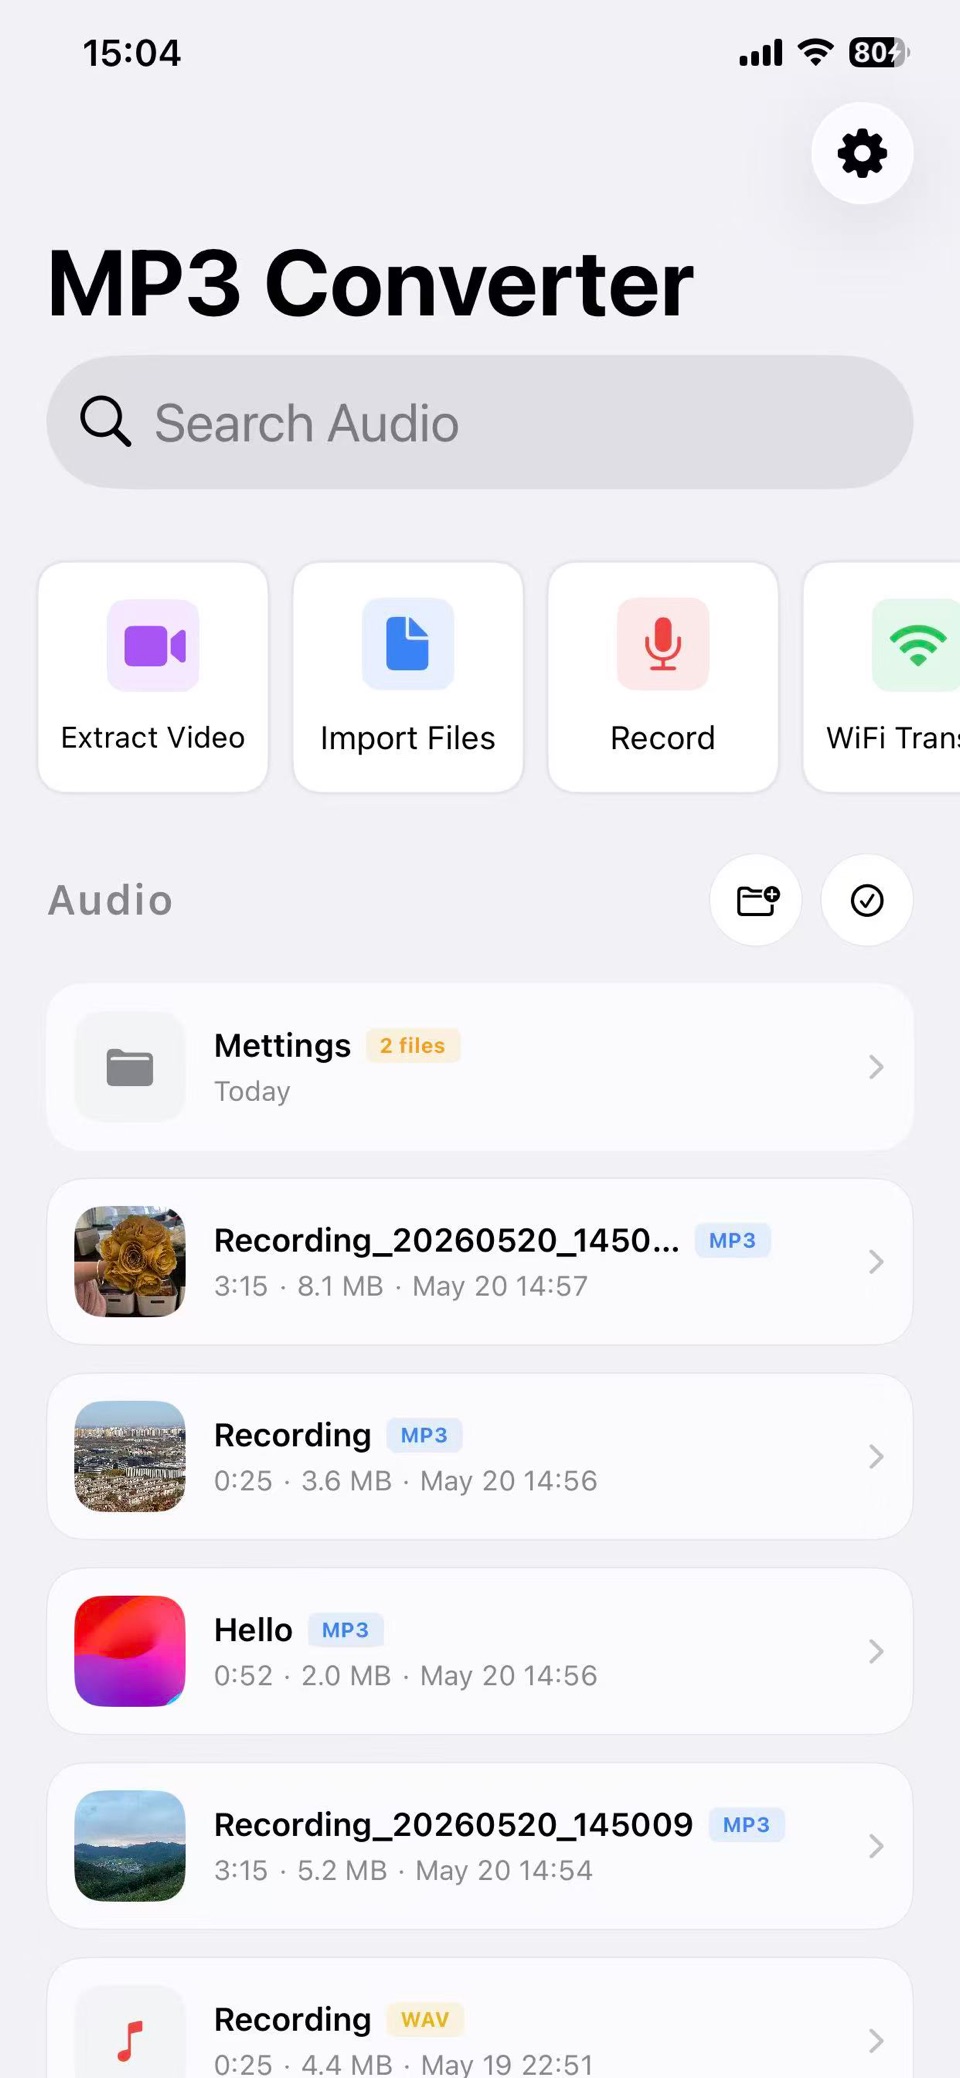Tap details 3:15 · 5.2 MB · May 20 14:54

[403, 1871]
